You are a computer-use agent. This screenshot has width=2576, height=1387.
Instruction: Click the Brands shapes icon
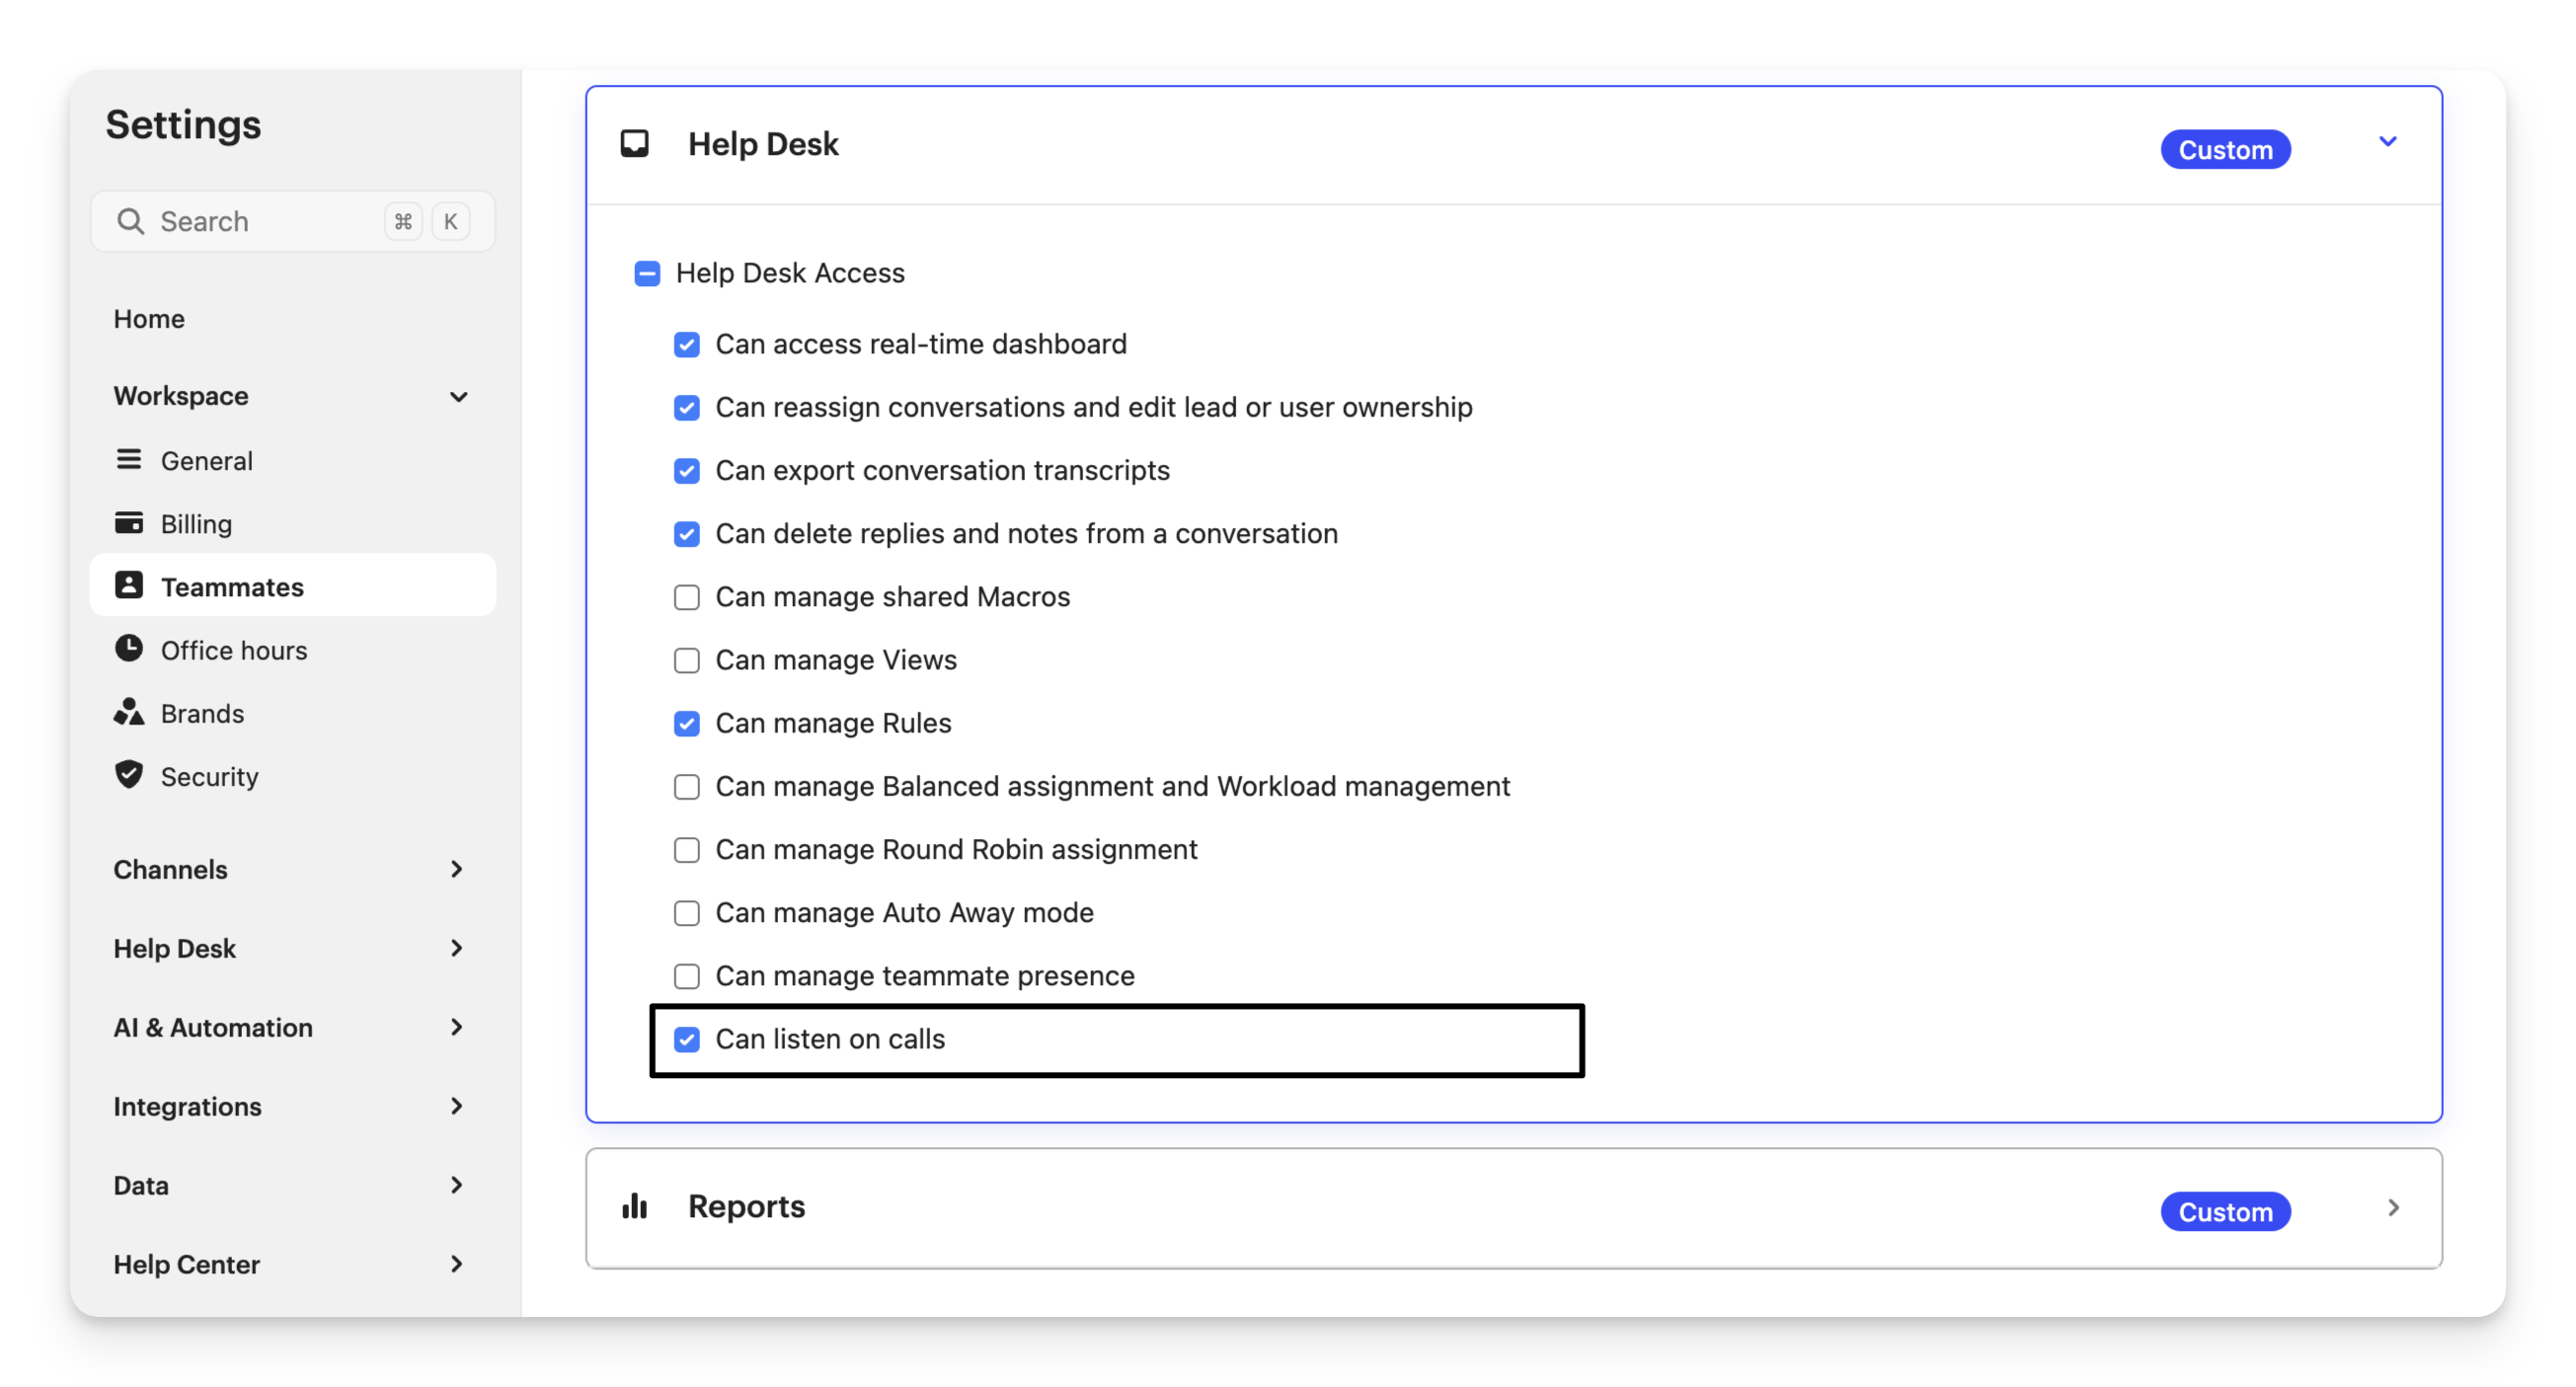coord(128,712)
